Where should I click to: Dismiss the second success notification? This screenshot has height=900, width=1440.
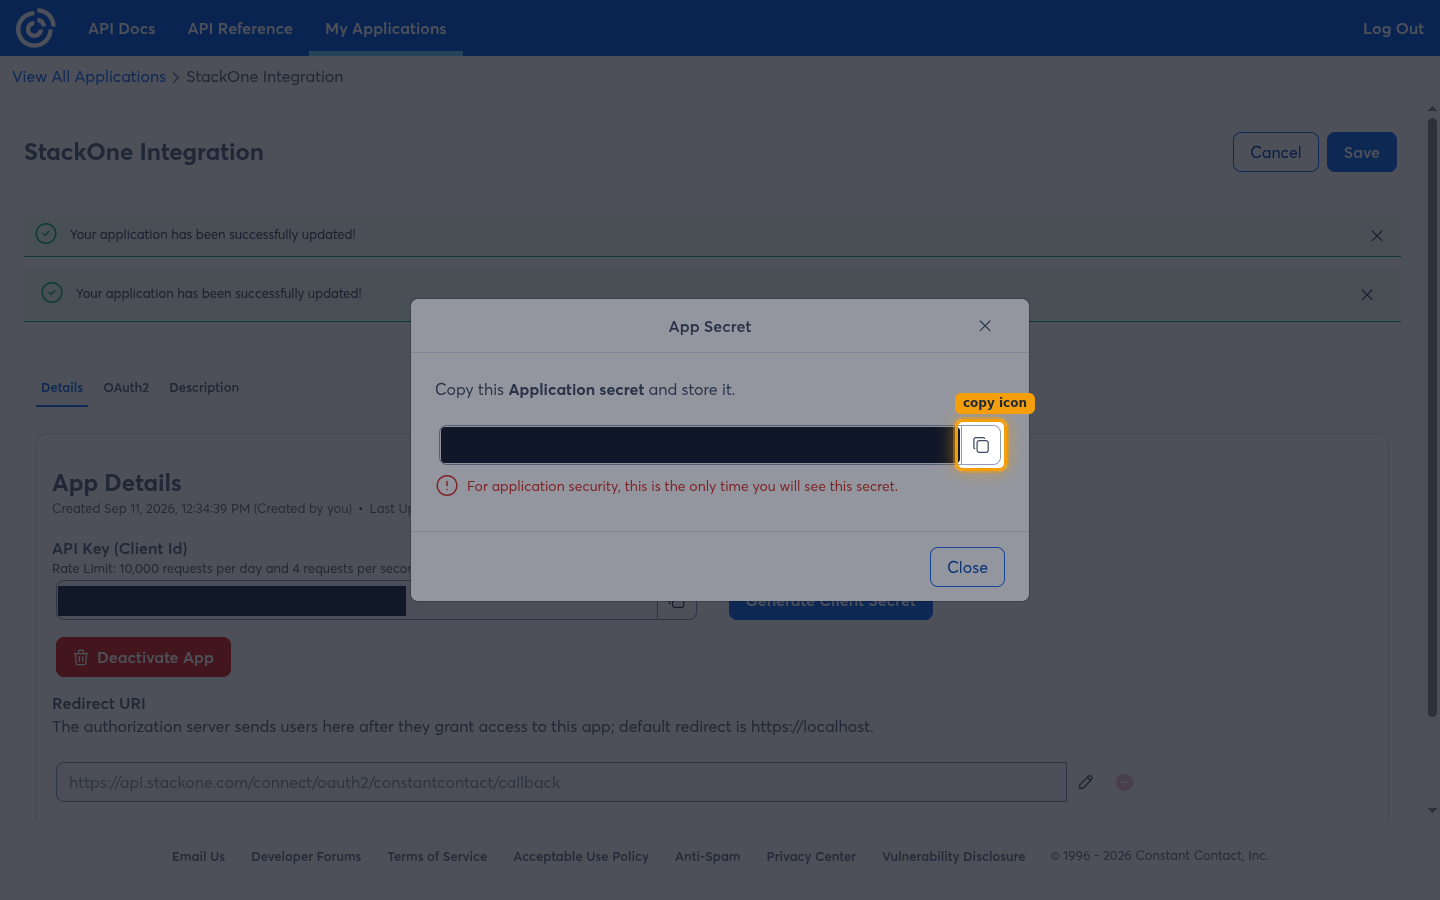1367,295
